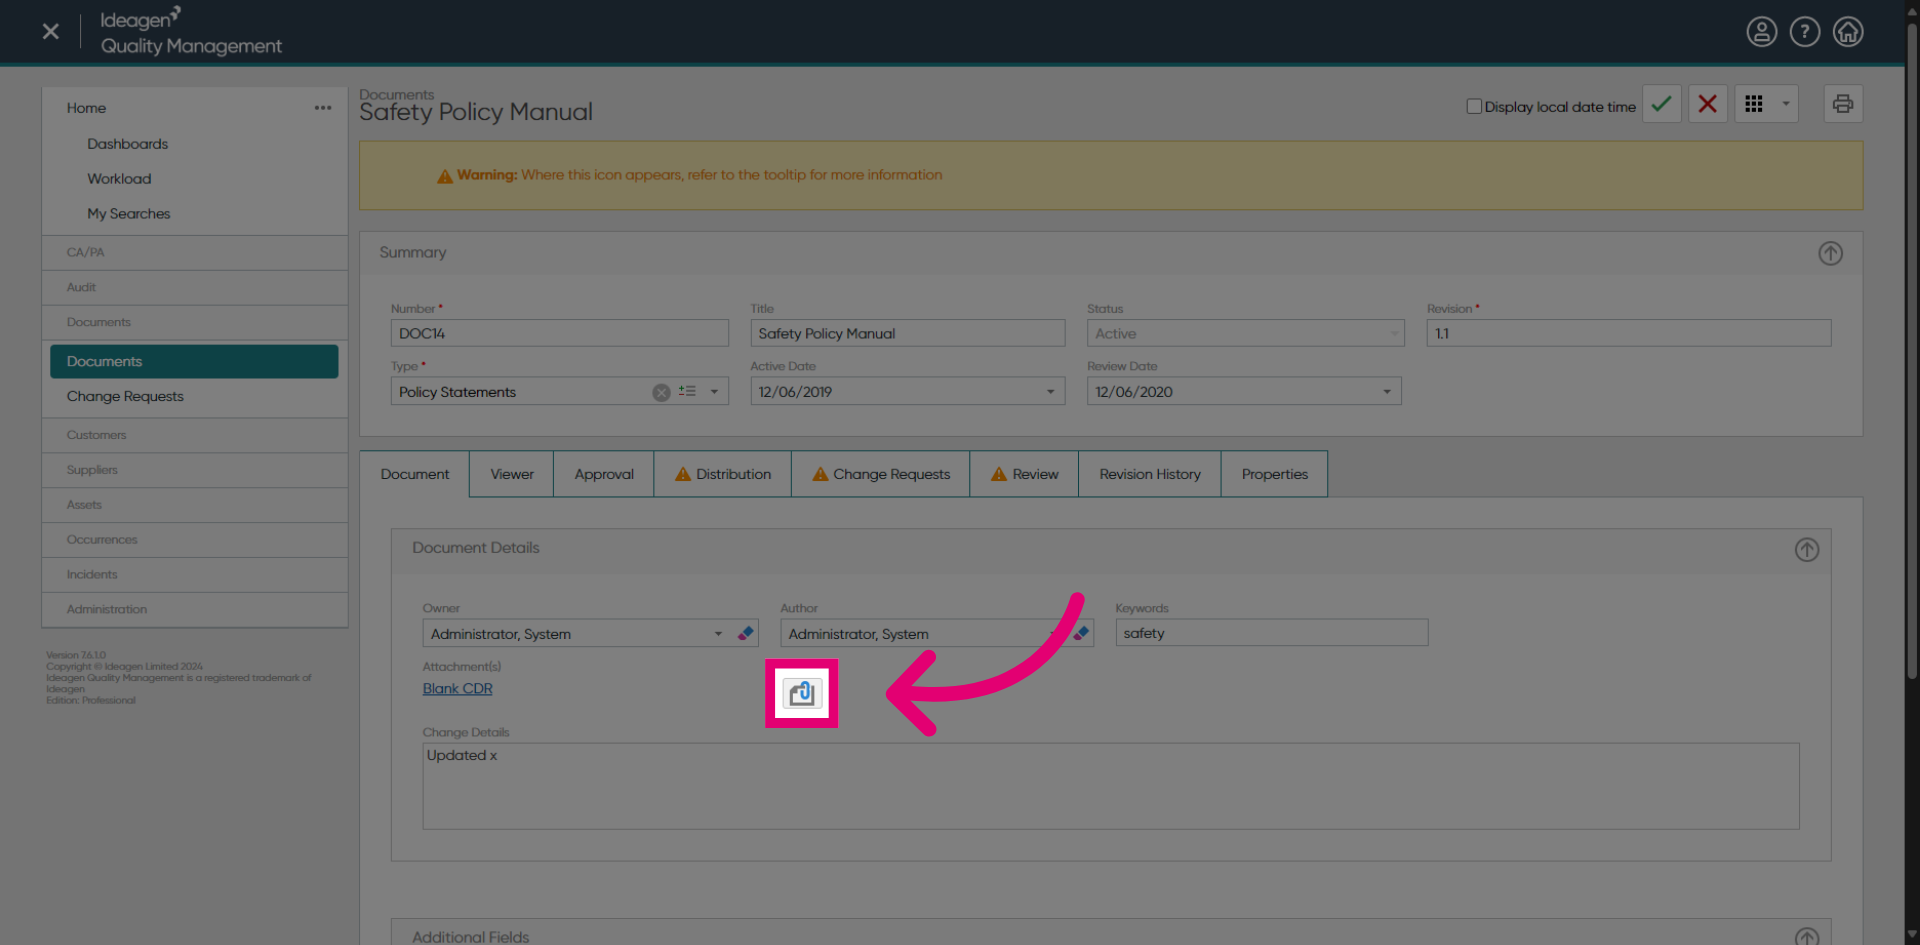
Task: Close the navigation menu with X icon
Action: [x=51, y=31]
